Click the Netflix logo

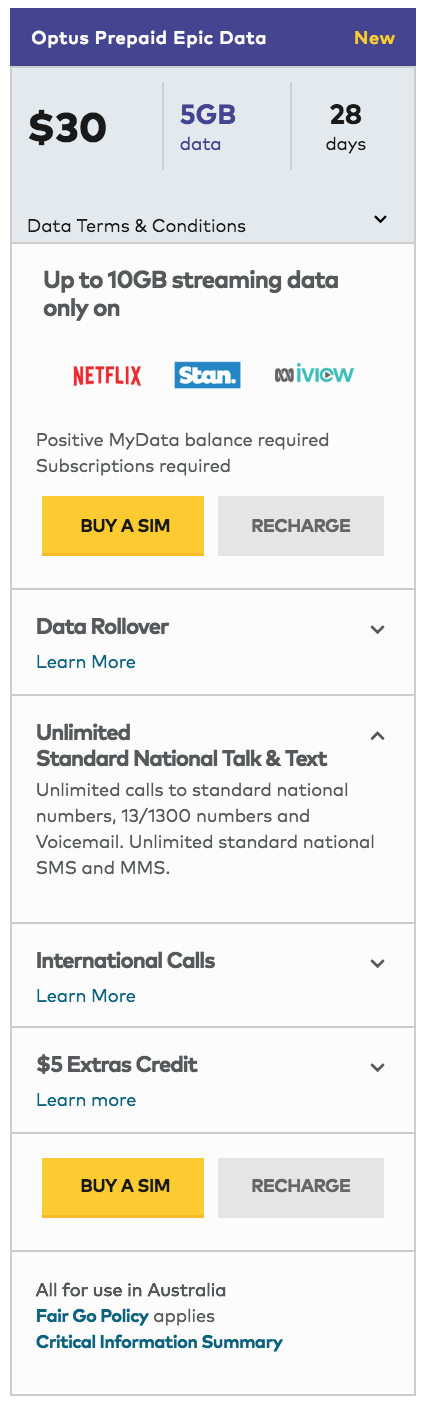[107, 375]
